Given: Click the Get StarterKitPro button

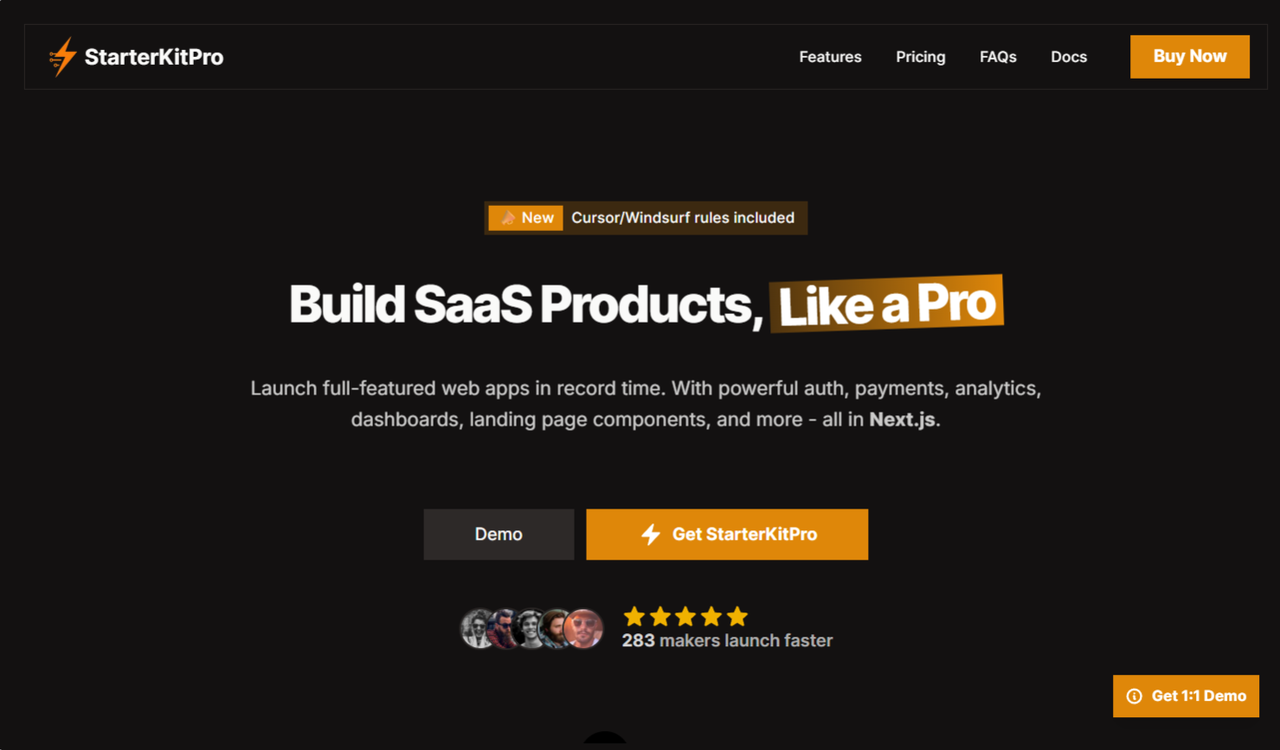Looking at the screenshot, I should click(727, 534).
